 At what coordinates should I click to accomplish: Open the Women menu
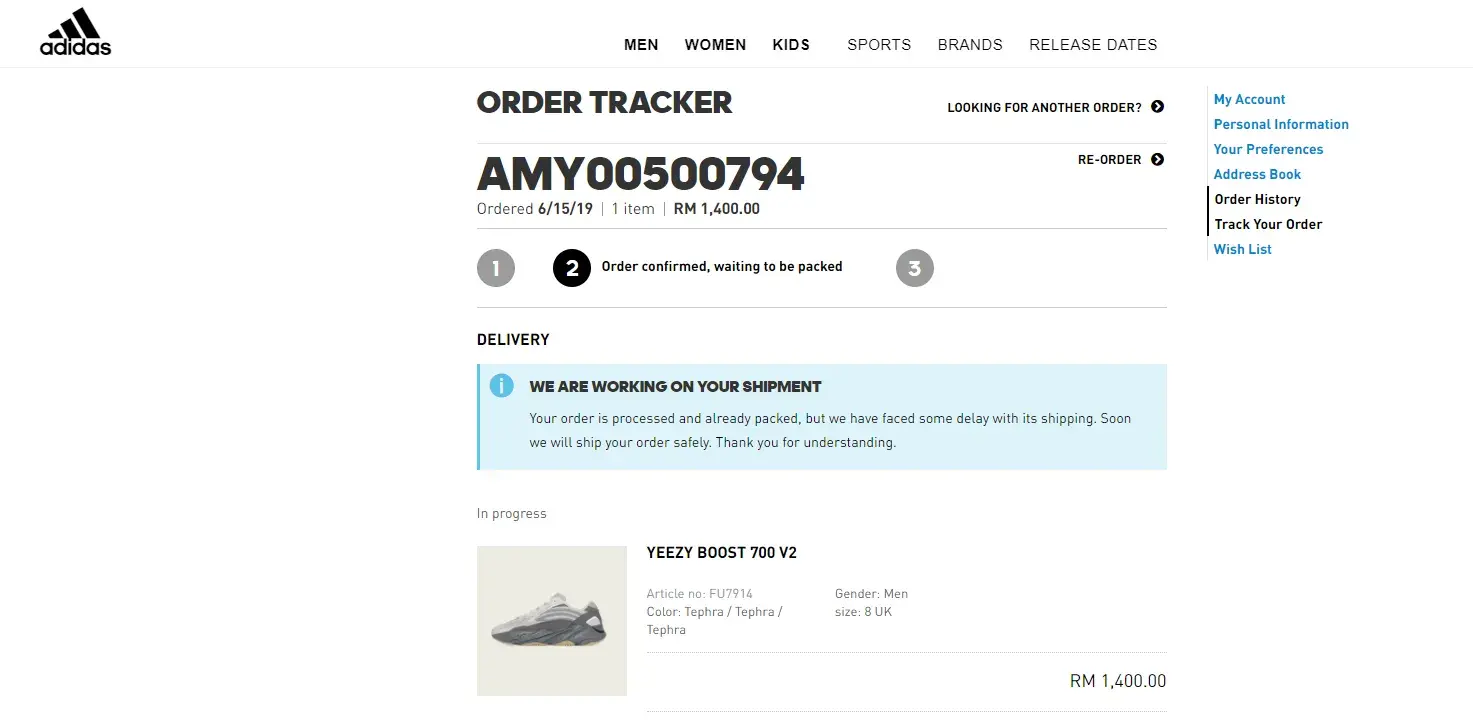(715, 45)
